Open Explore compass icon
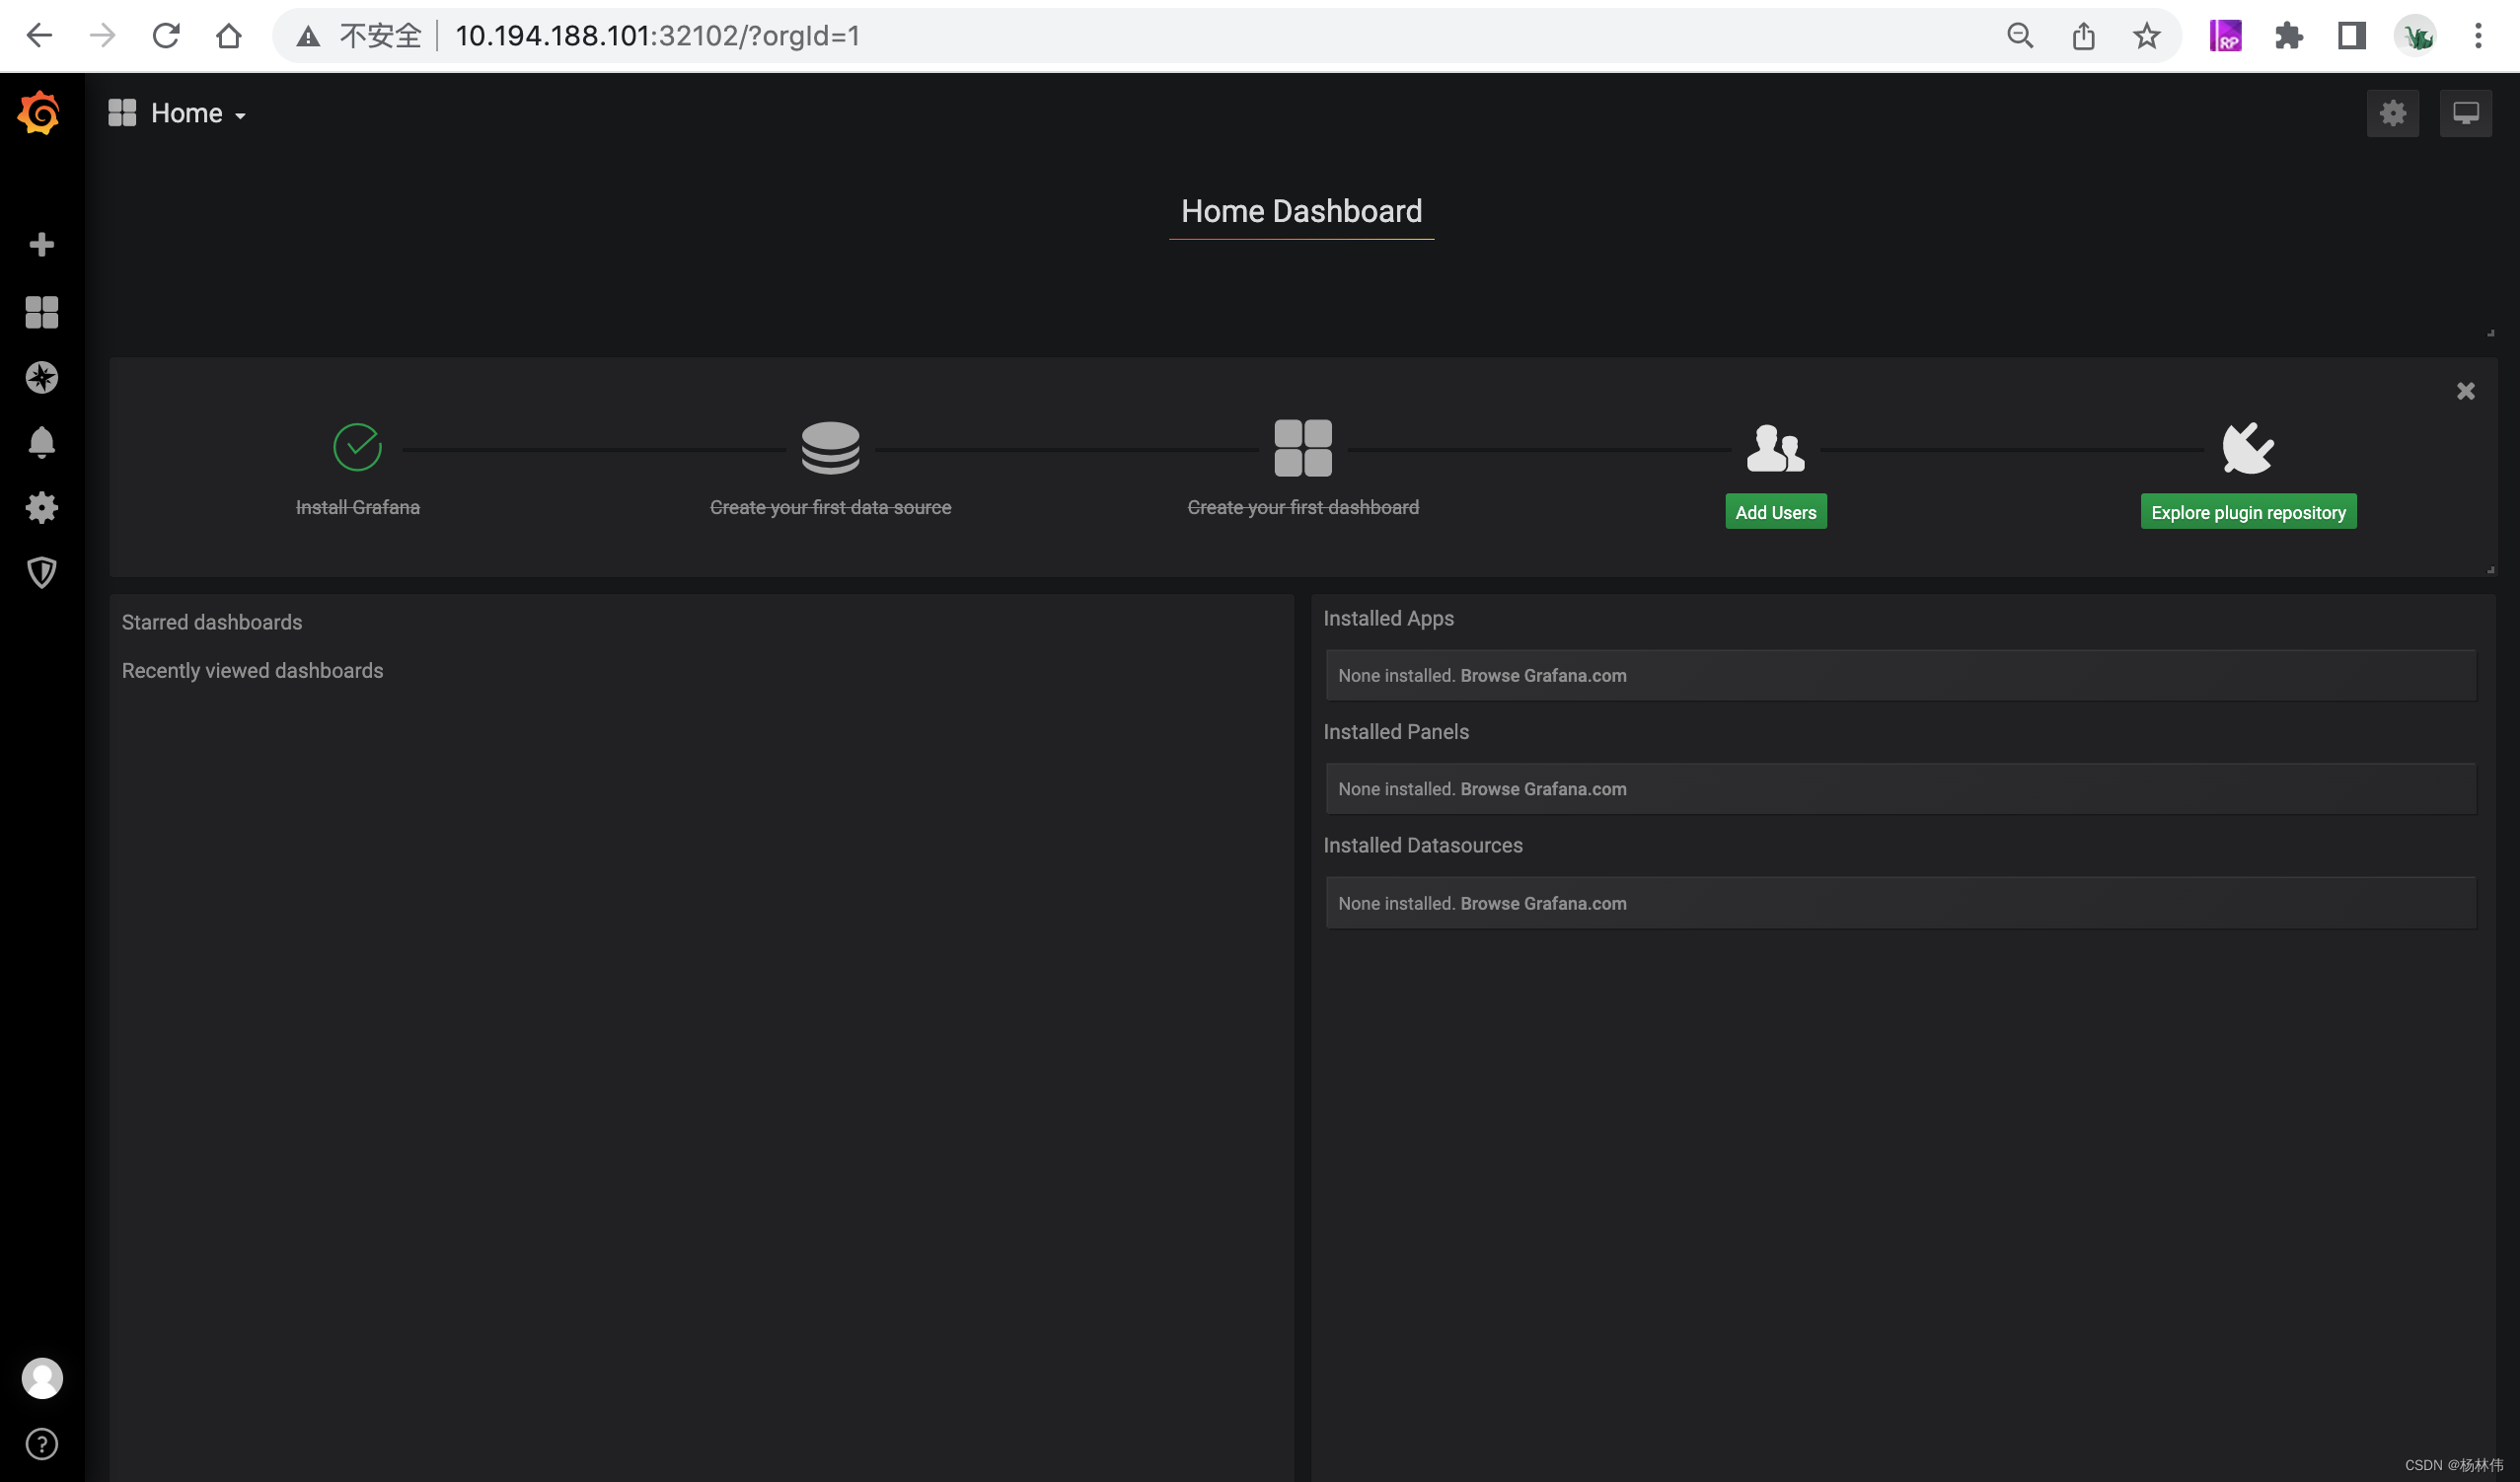Viewport: 2520px width, 1482px height. coord(41,377)
